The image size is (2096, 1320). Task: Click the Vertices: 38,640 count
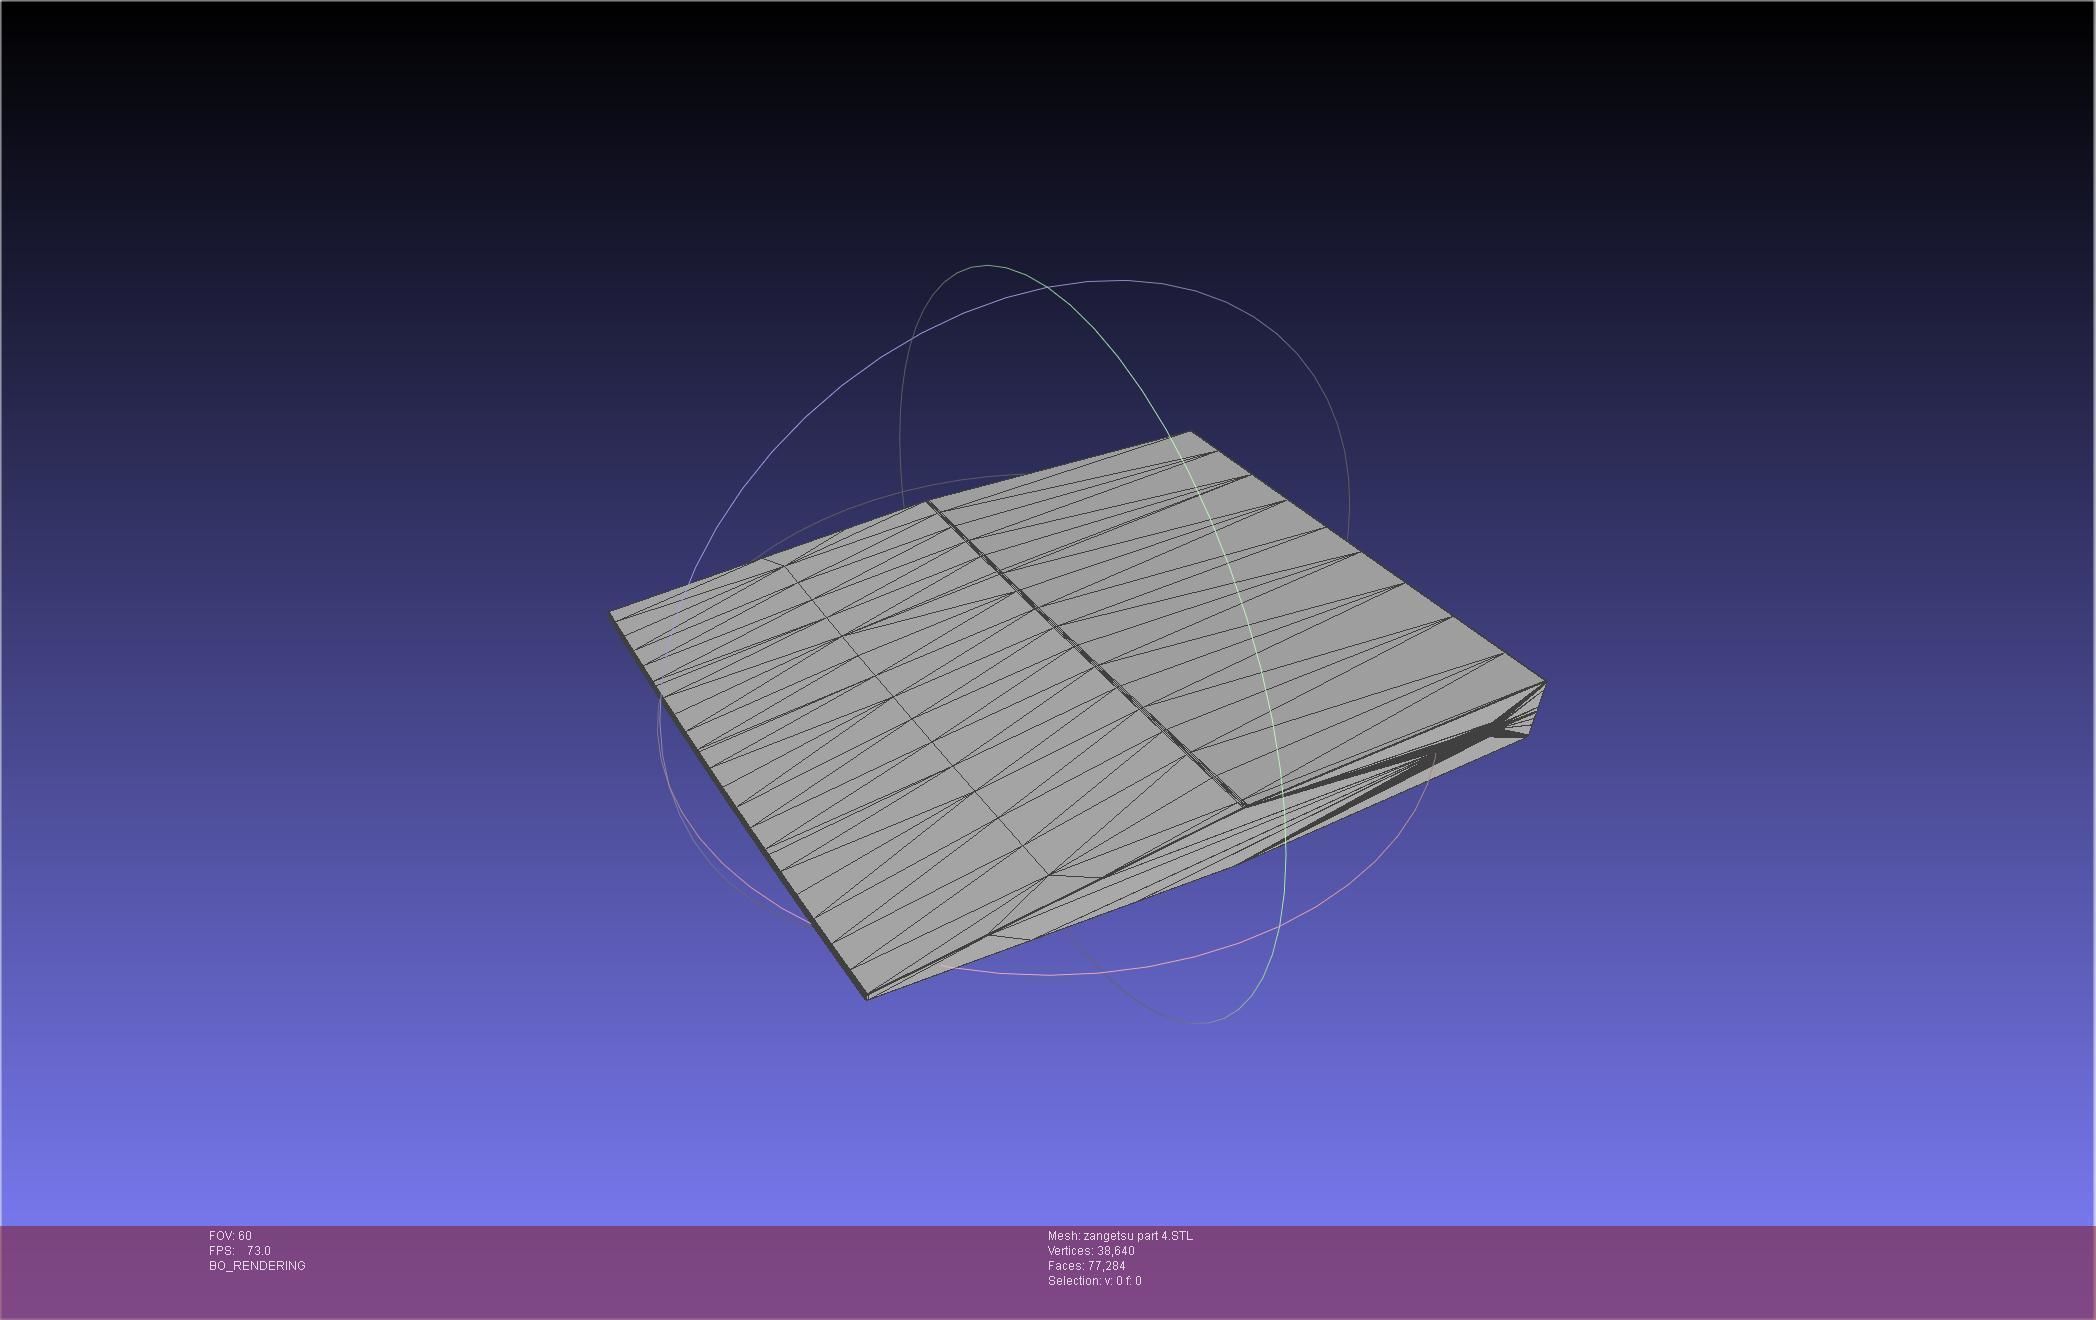[x=1091, y=1251]
